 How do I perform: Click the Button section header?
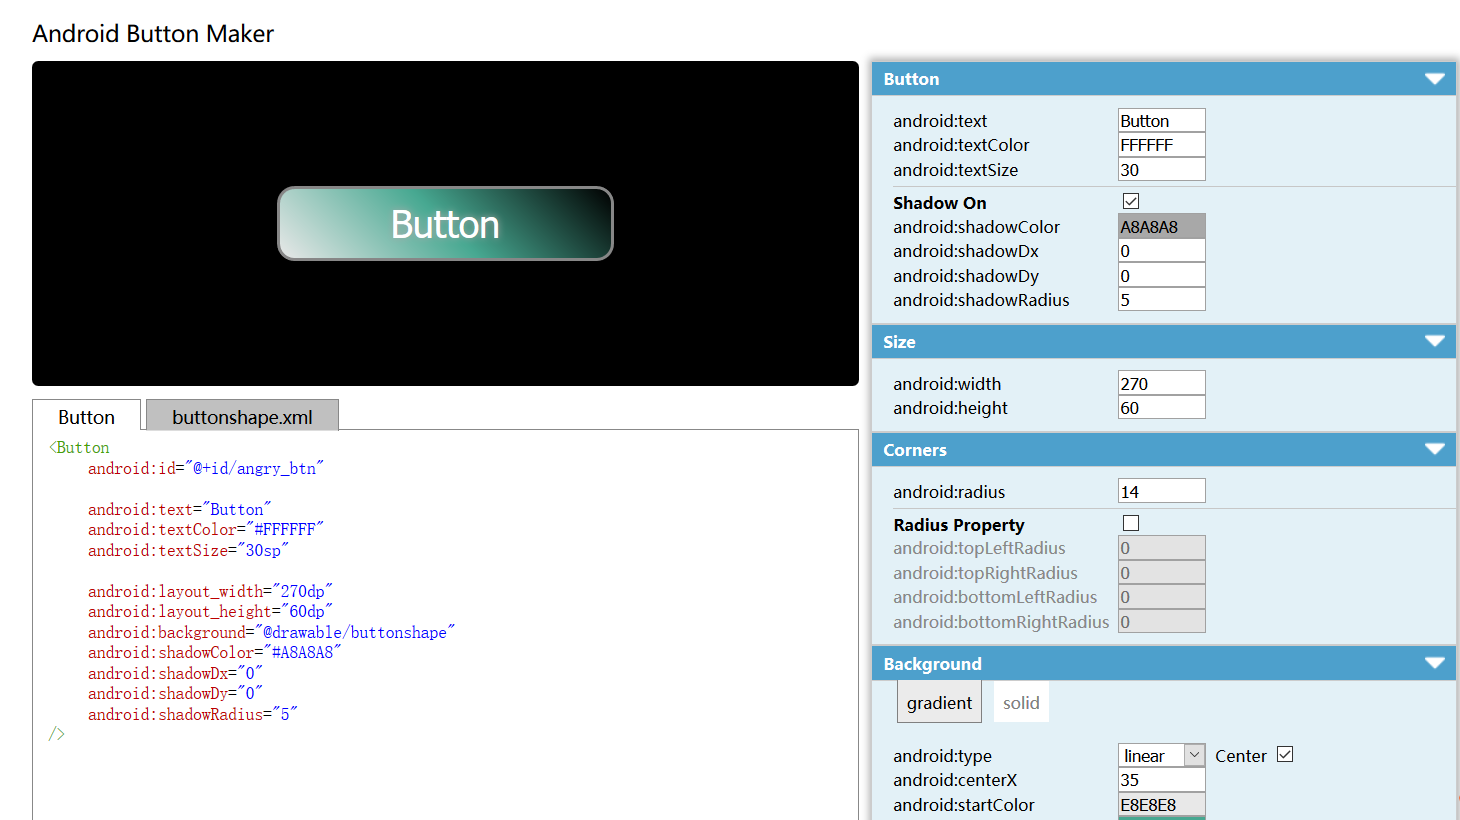click(x=1163, y=79)
